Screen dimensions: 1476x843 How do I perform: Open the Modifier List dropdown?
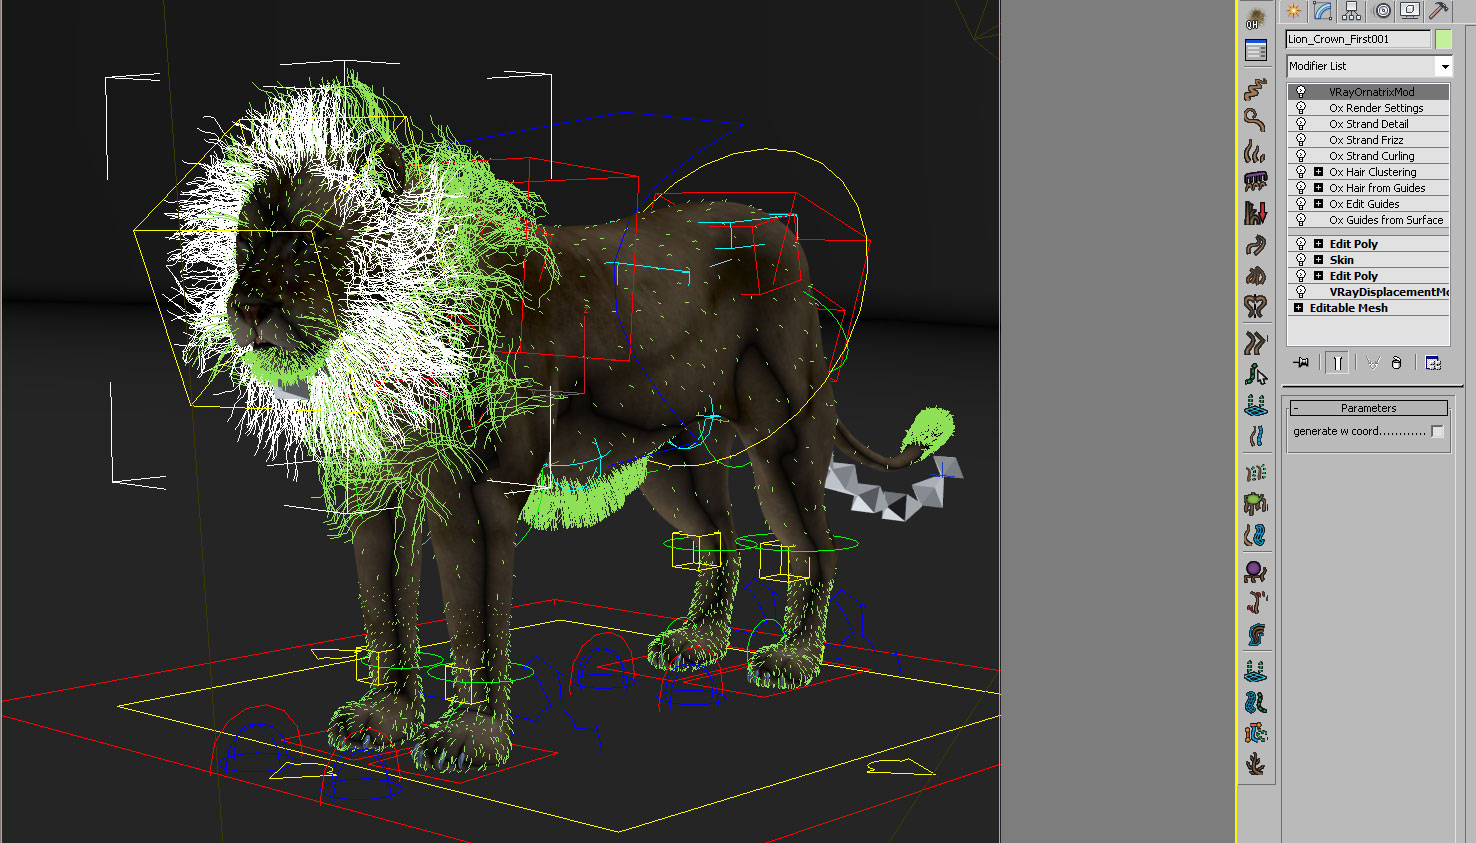[1444, 66]
